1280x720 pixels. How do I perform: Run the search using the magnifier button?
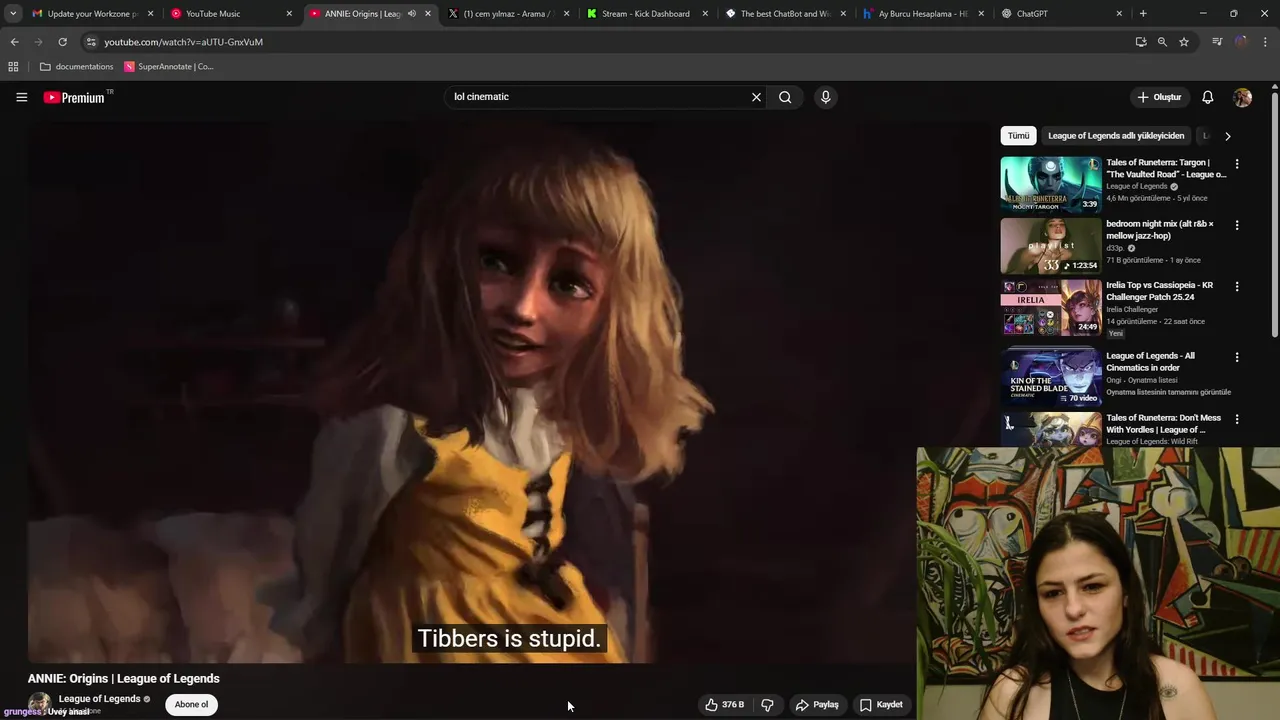click(785, 97)
